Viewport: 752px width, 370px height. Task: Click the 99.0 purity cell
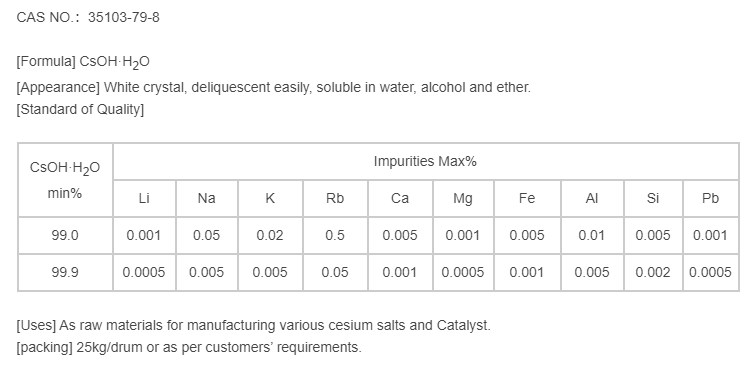pyautogui.click(x=65, y=235)
